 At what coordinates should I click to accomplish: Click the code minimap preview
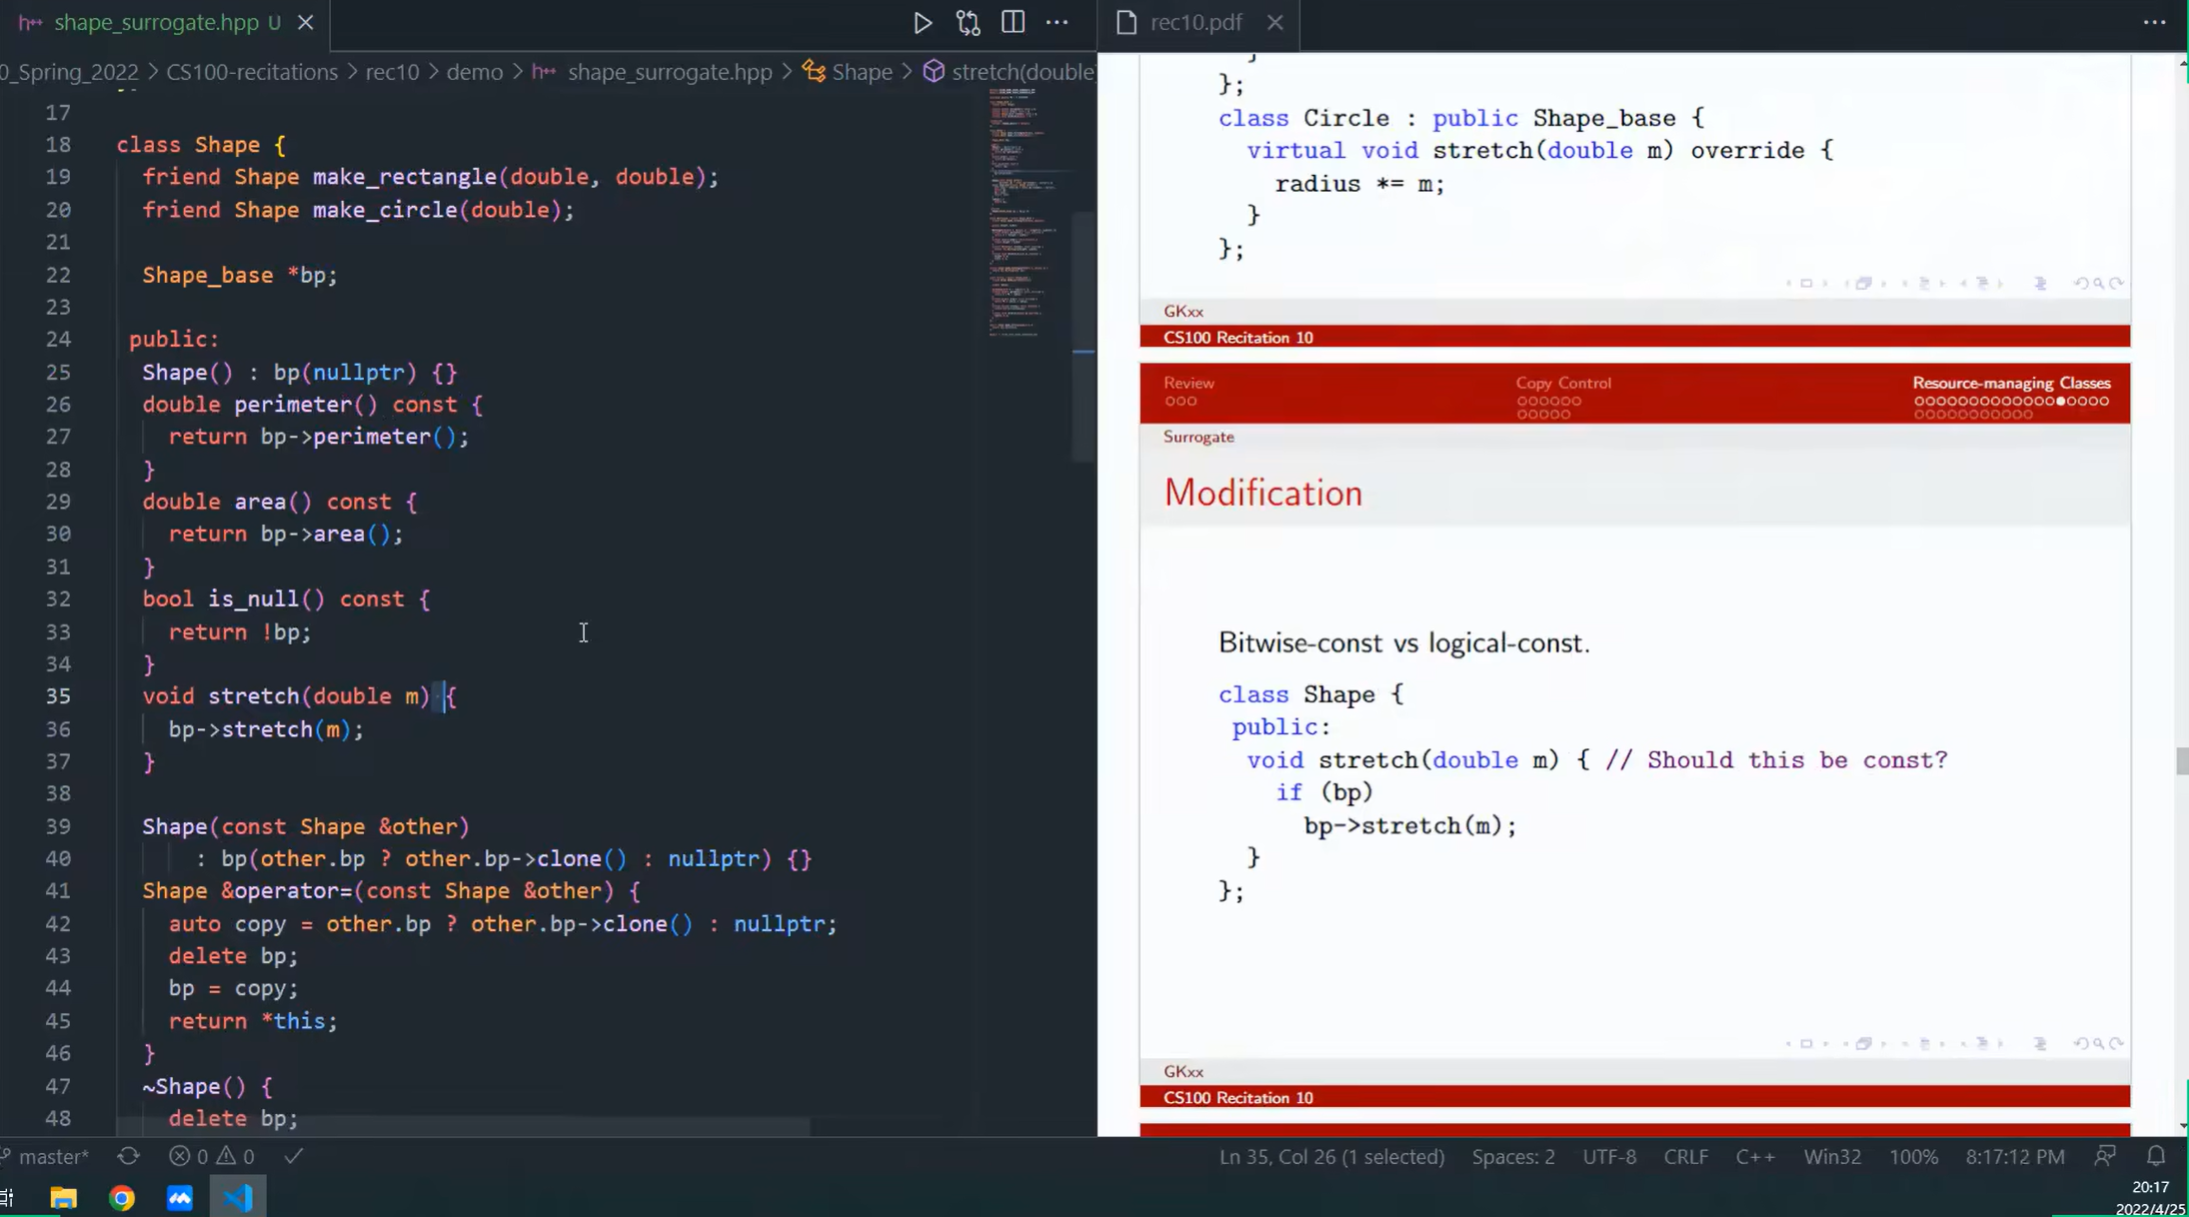click(x=1028, y=210)
